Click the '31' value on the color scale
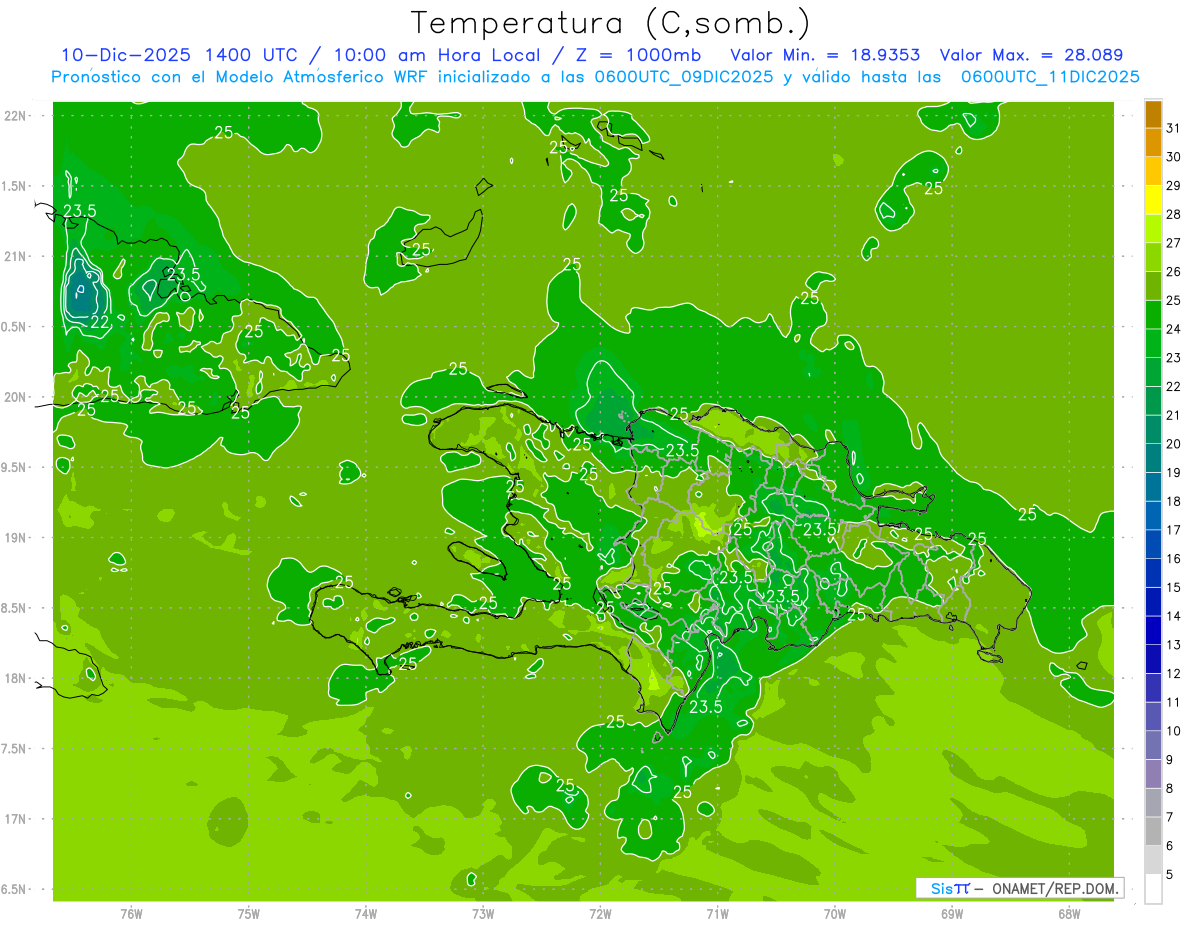The height and width of the screenshot is (927, 1200). (x=1173, y=128)
